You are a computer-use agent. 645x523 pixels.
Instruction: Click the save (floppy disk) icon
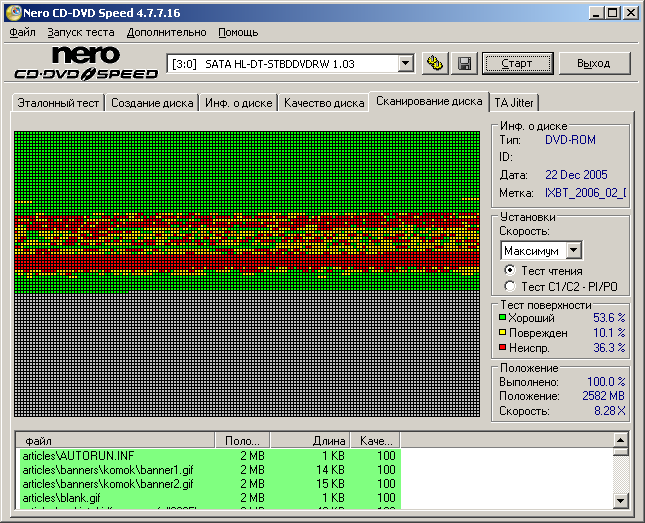(464, 63)
